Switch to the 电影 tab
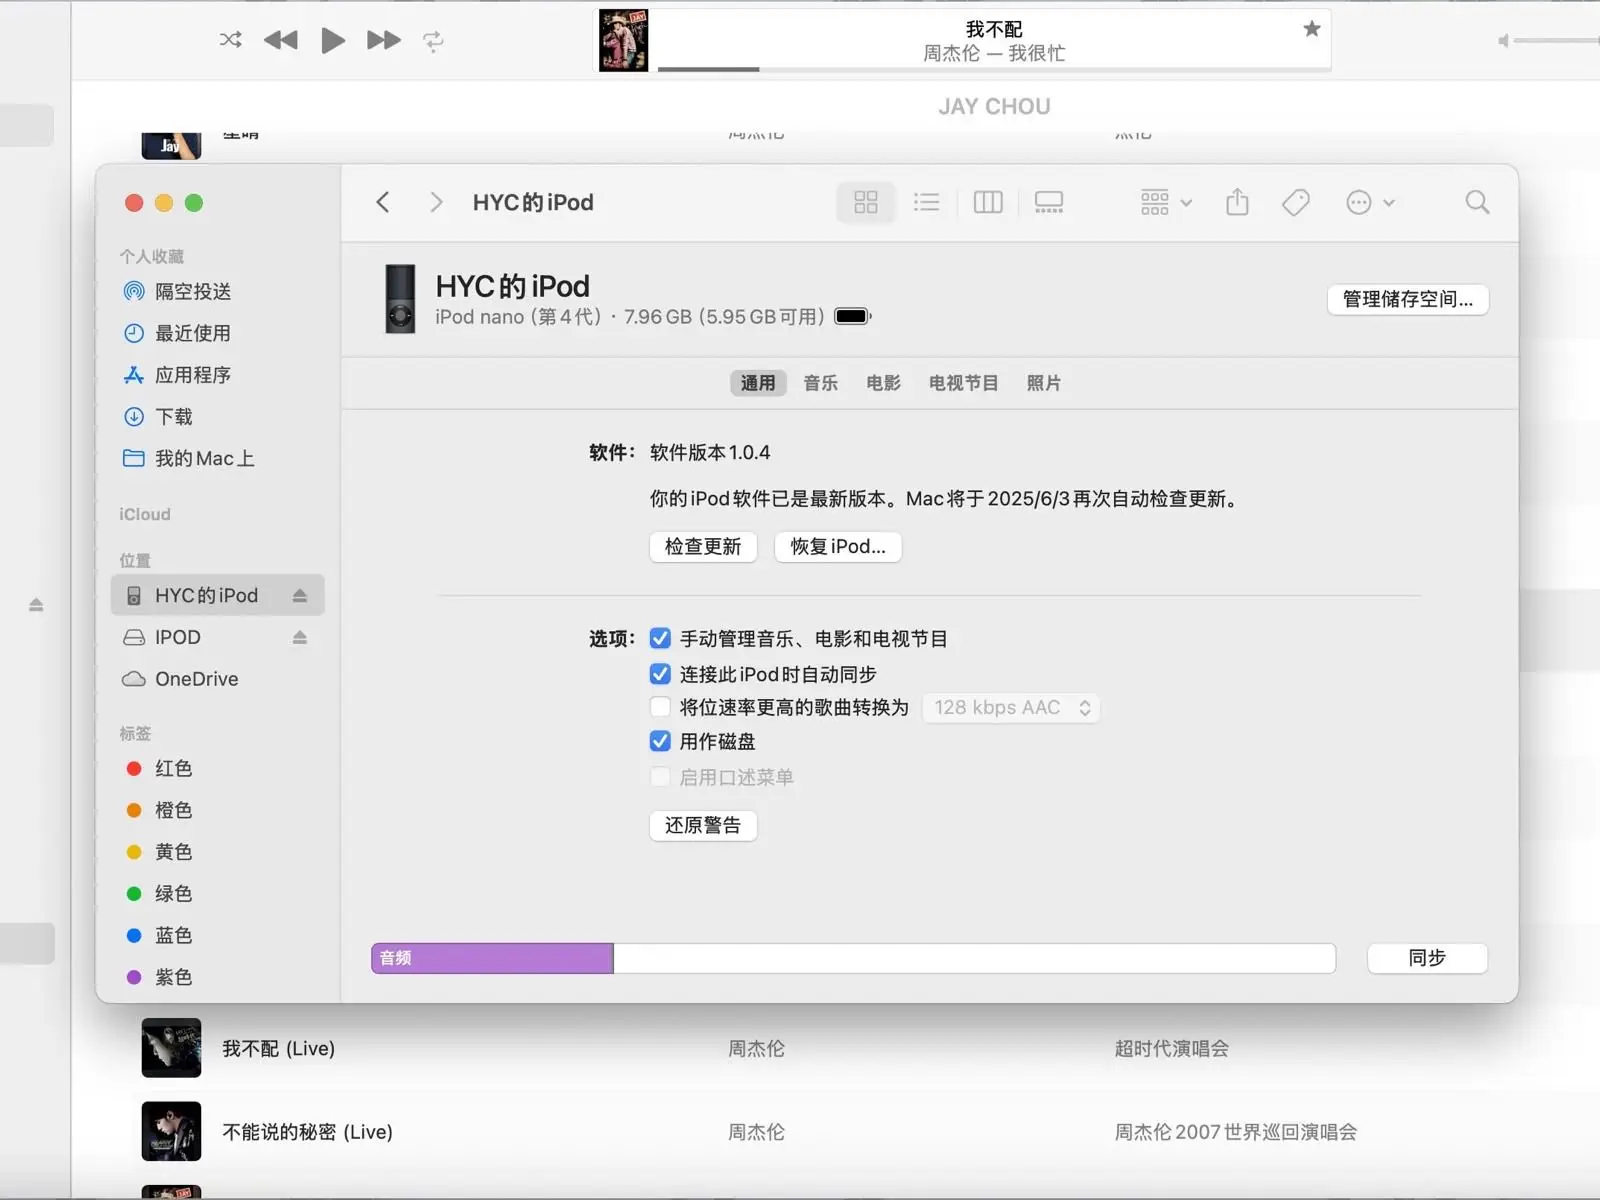The image size is (1600, 1200). coord(883,383)
